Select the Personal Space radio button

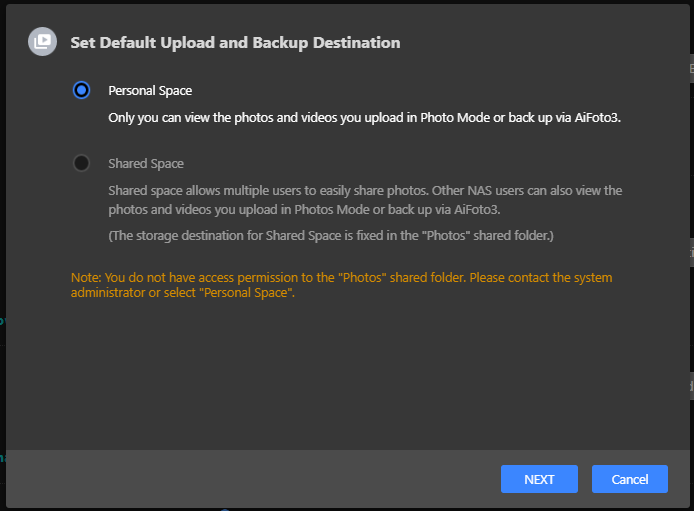(82, 90)
